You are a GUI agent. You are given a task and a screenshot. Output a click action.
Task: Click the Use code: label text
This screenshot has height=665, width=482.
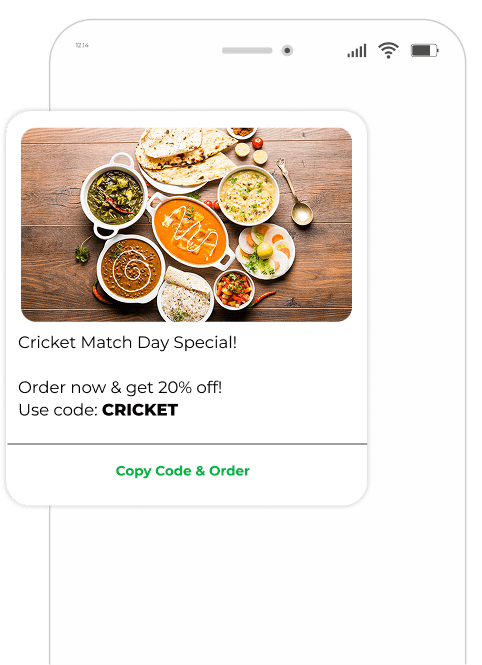pos(58,410)
